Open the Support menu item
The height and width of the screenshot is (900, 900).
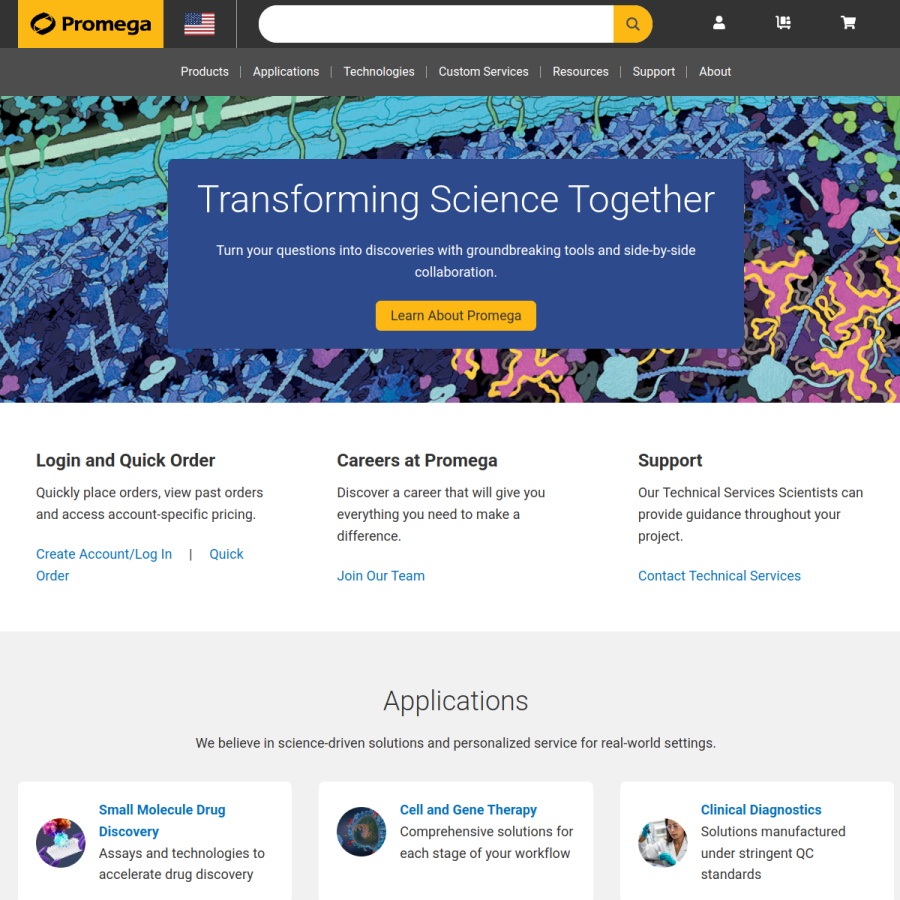[654, 72]
